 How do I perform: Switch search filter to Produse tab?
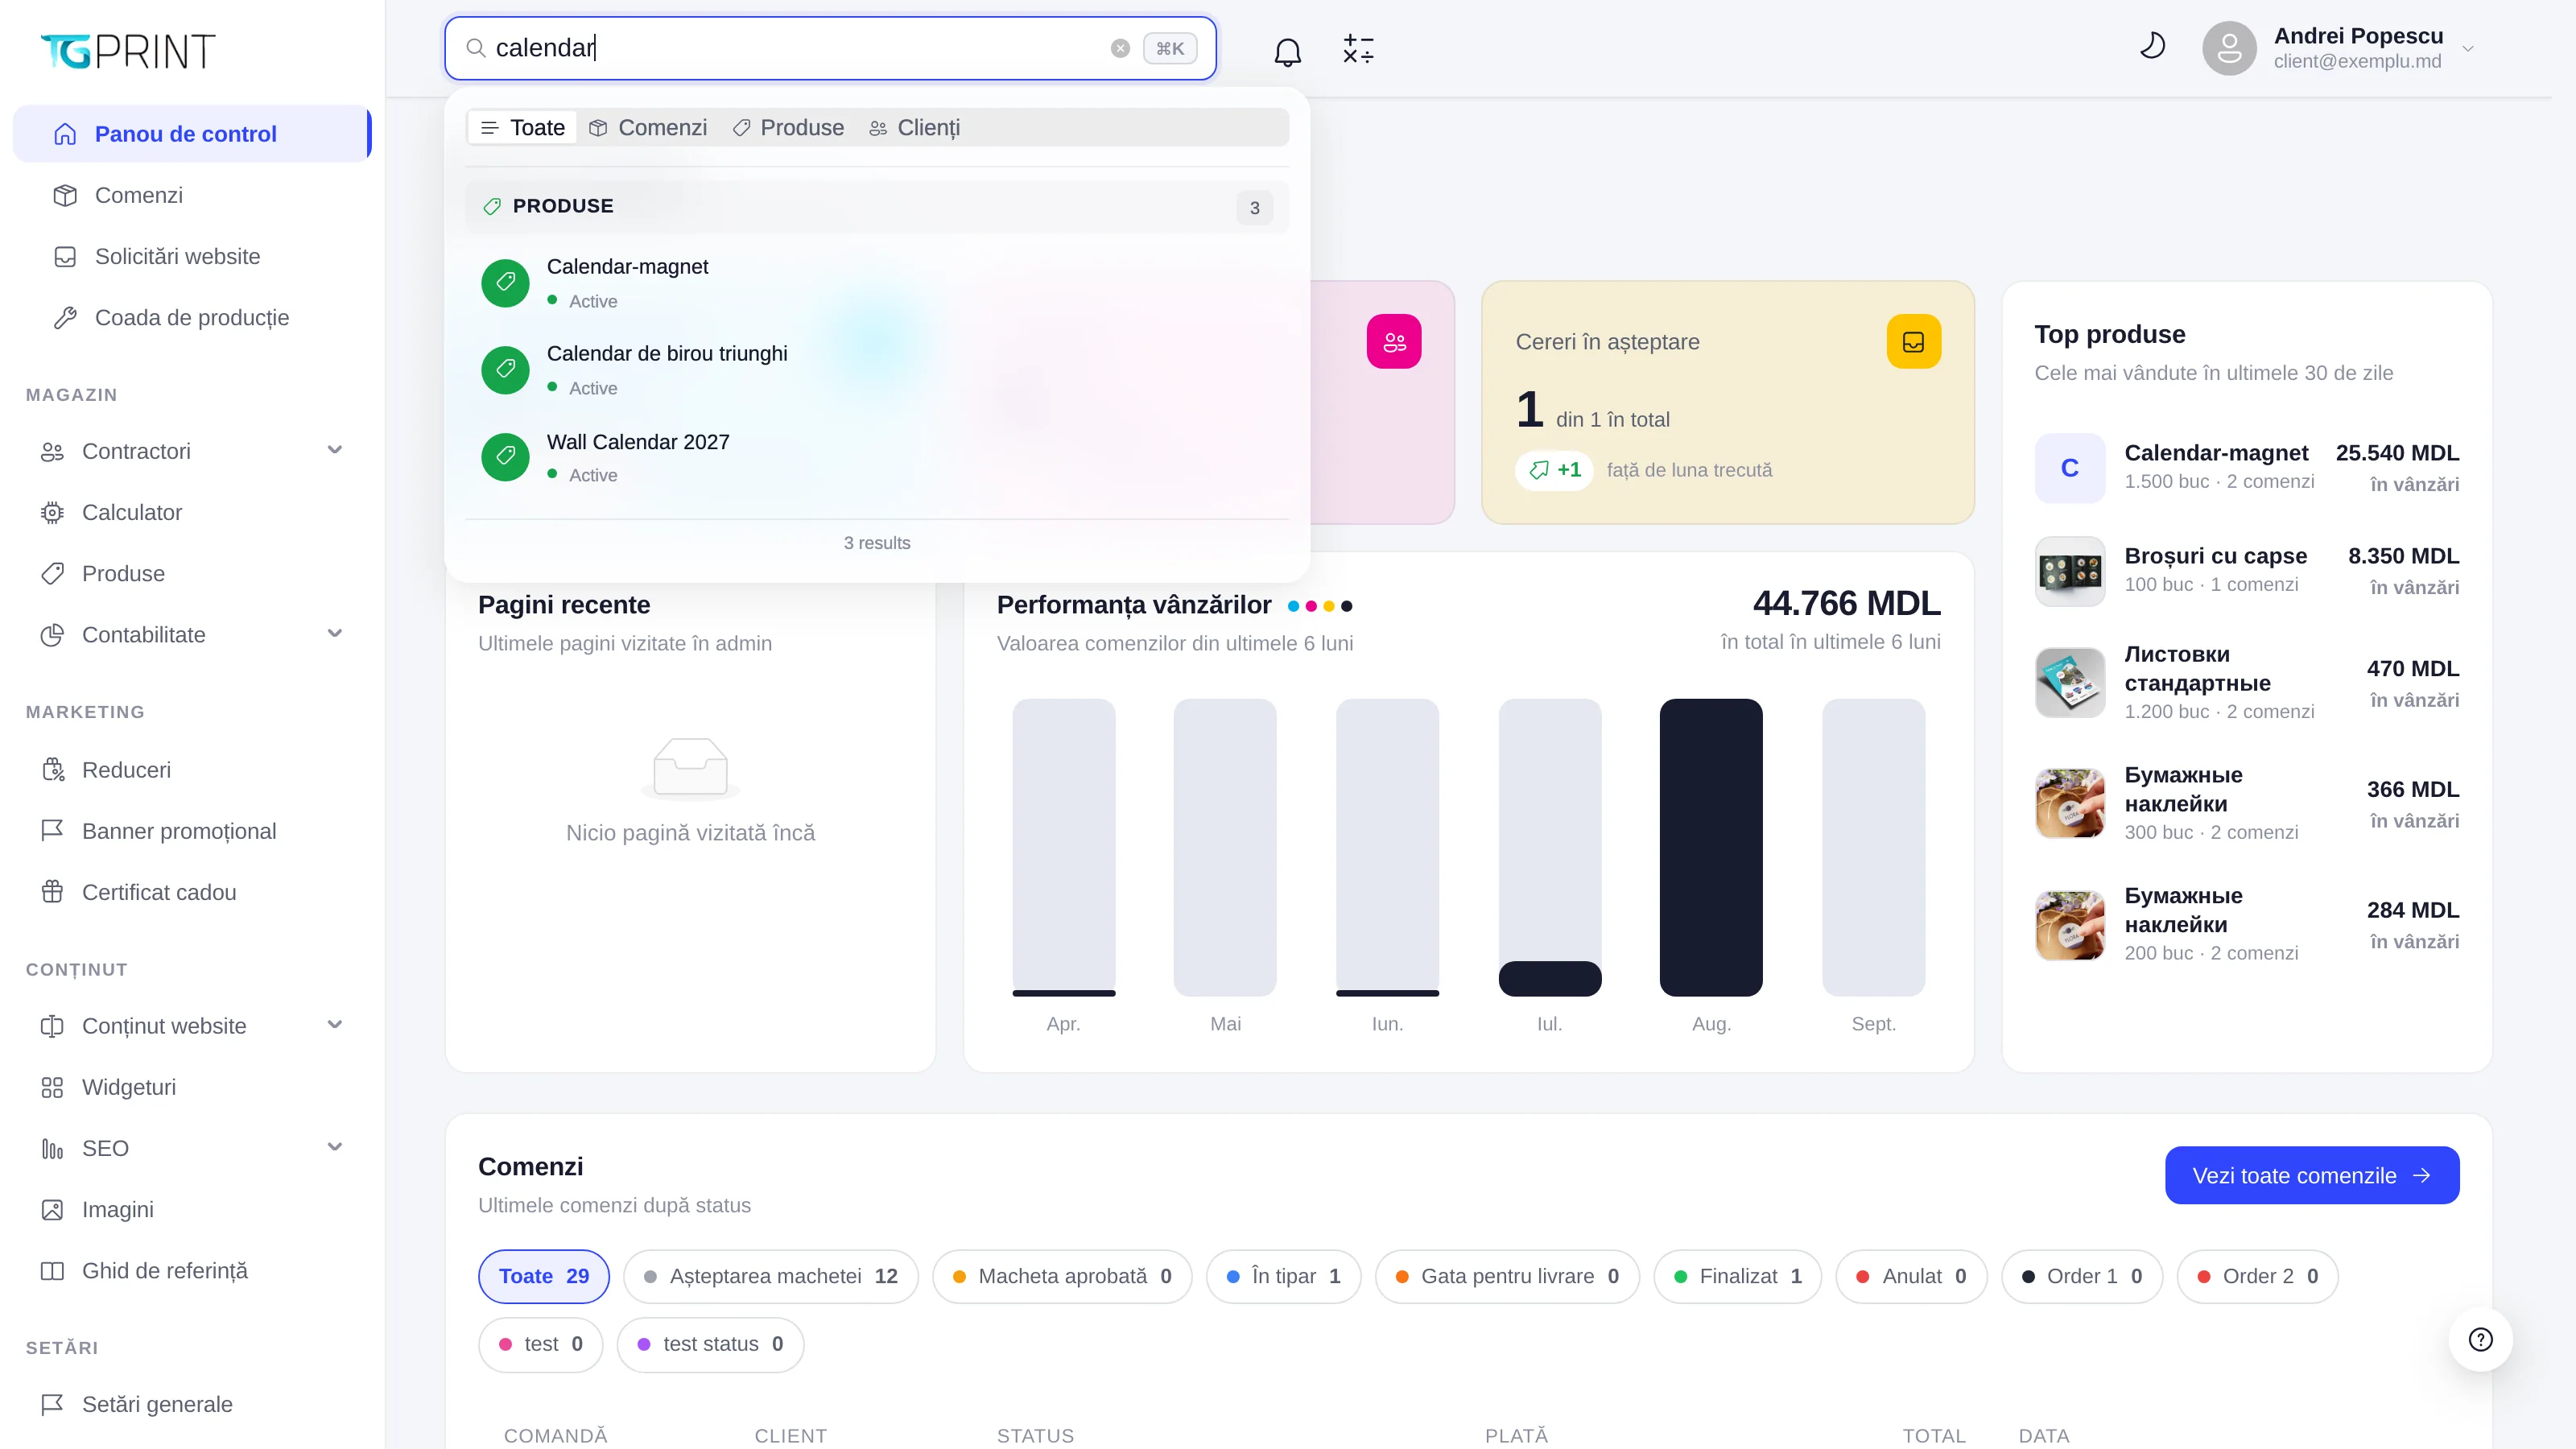point(788,127)
